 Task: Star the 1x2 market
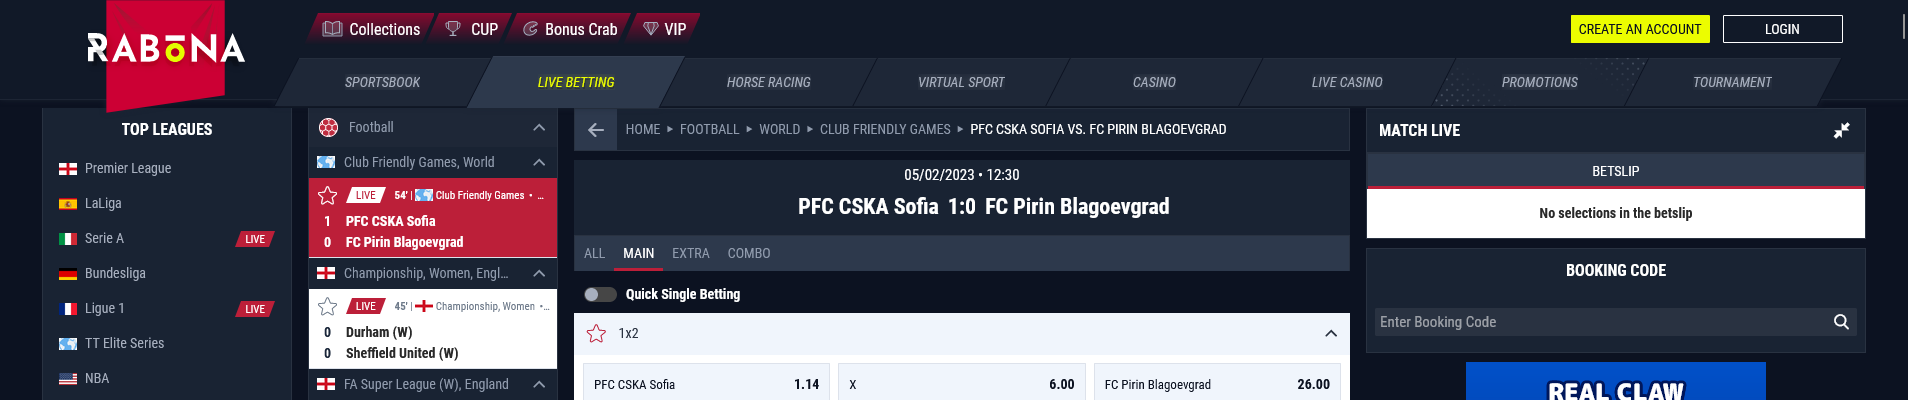tap(597, 333)
